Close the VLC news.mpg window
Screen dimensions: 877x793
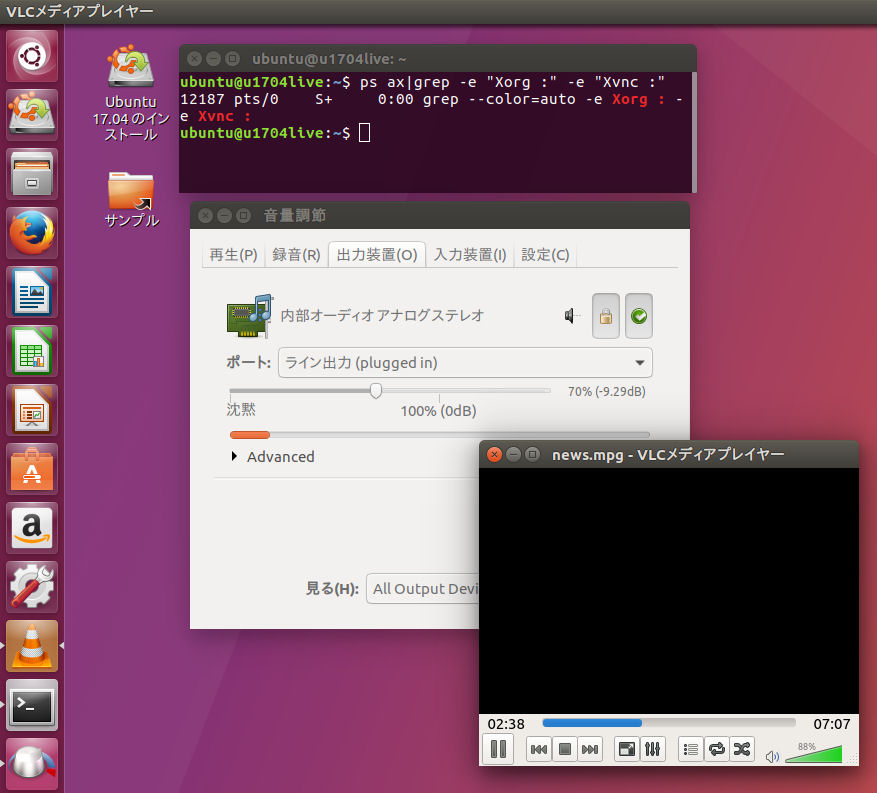(494, 454)
